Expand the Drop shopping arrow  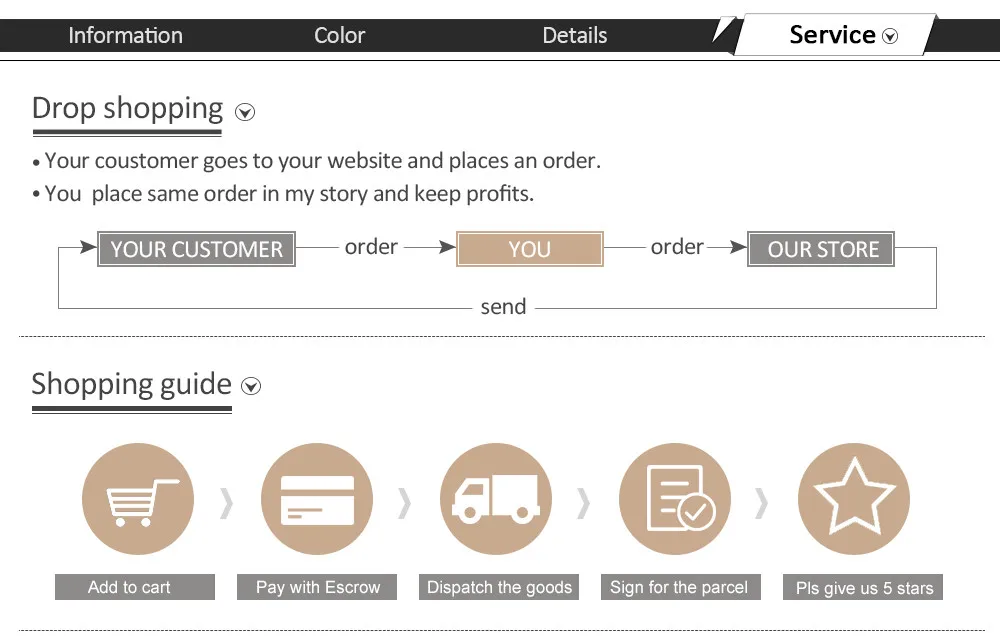[245, 112]
